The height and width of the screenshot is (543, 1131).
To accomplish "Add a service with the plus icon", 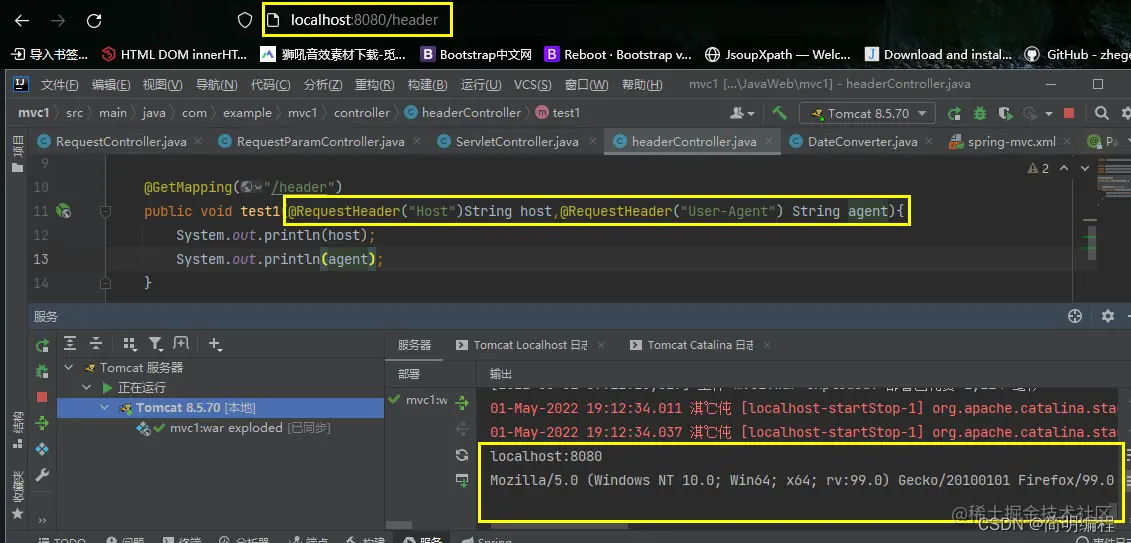I will (x=214, y=344).
